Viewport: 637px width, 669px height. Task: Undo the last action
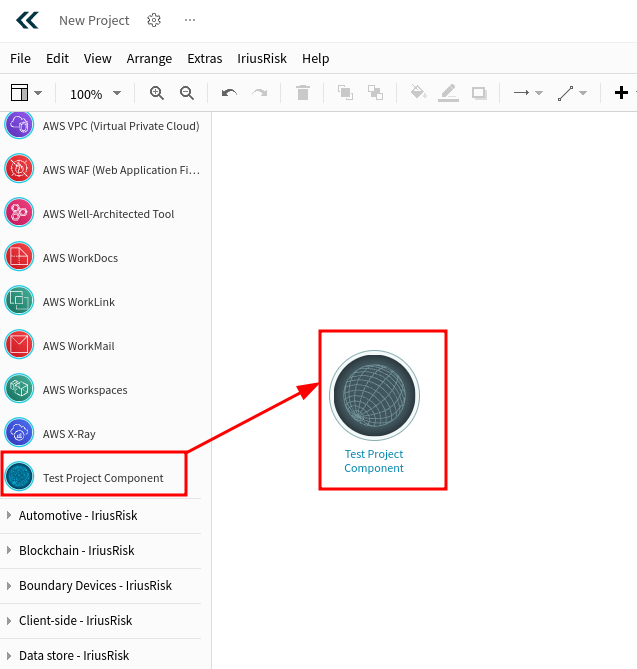coord(229,93)
